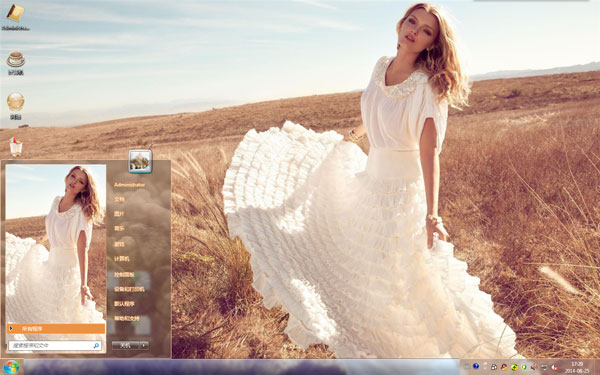The height and width of the screenshot is (375, 600).
Task: Open Pictures (图片) in Start menu
Action: pos(119,214)
